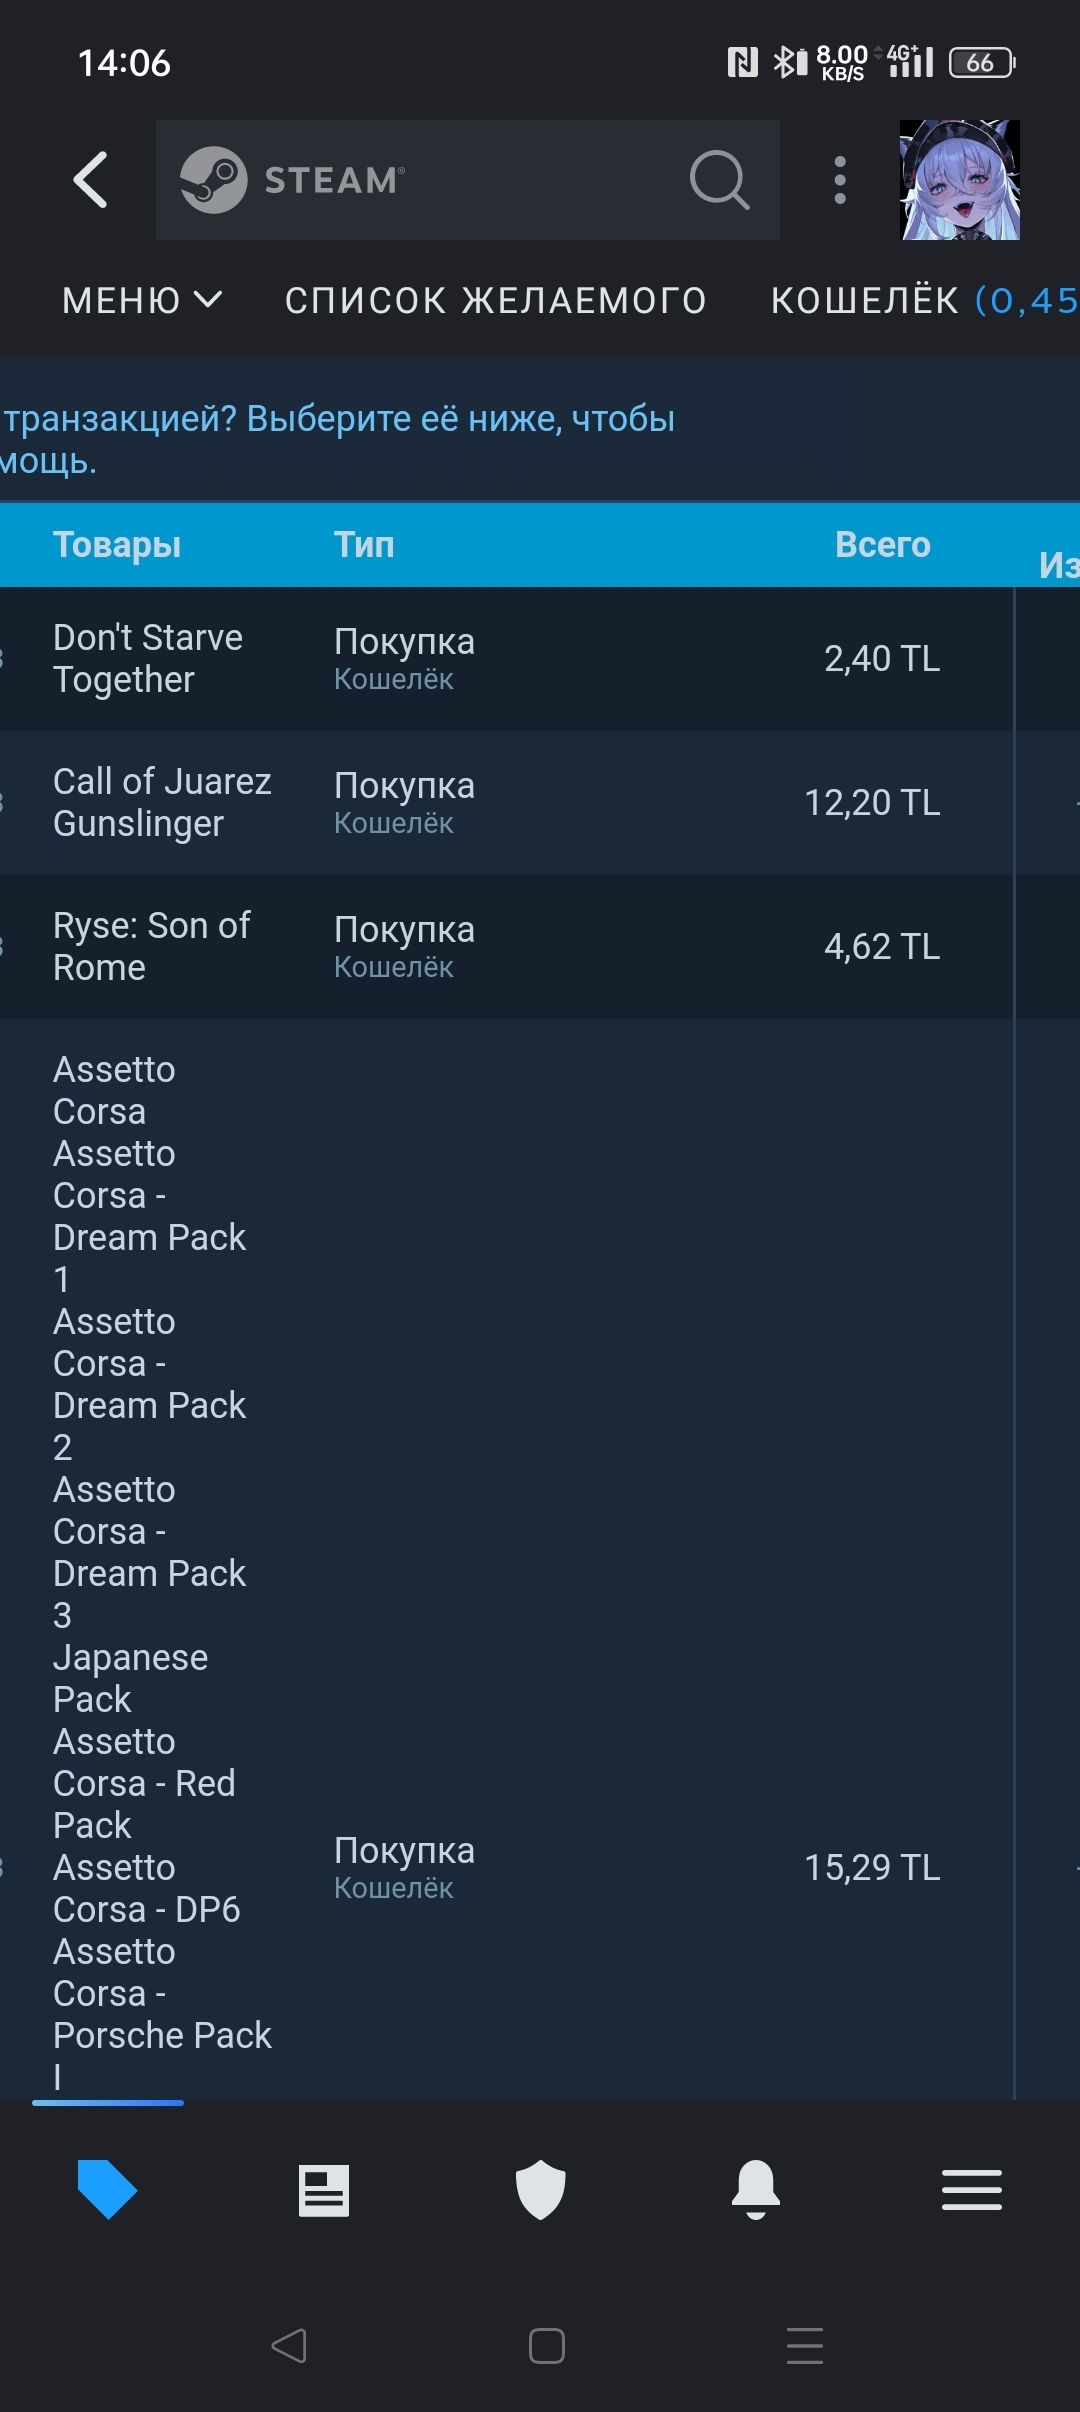This screenshot has width=1080, height=2412.
Task: Open Steam Guard shield icon tab
Action: [540, 2190]
